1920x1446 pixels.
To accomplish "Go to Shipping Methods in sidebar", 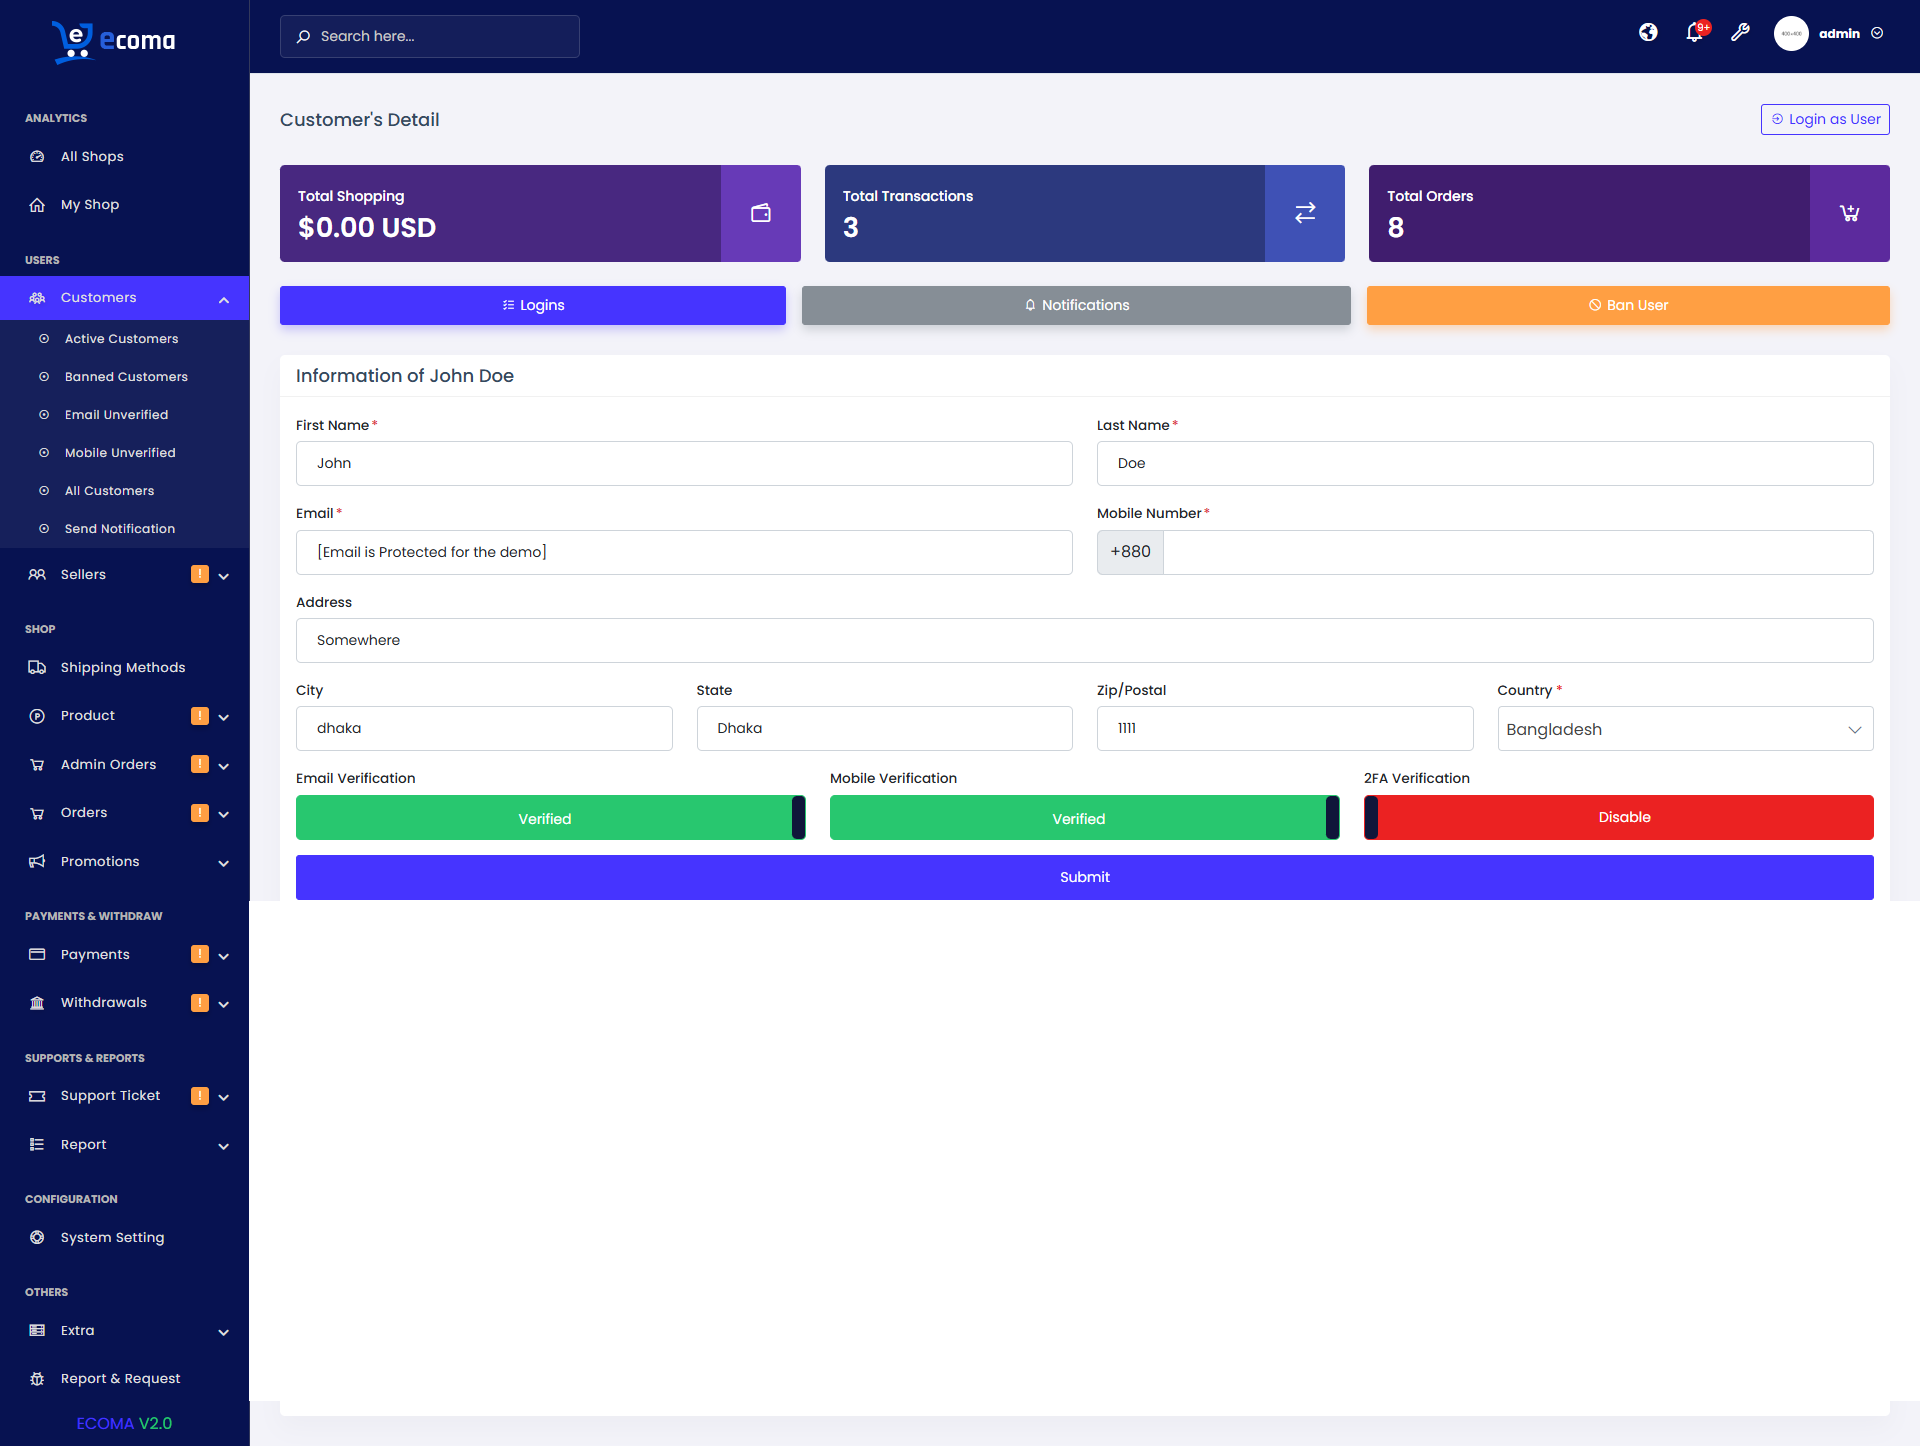I will tap(122, 668).
